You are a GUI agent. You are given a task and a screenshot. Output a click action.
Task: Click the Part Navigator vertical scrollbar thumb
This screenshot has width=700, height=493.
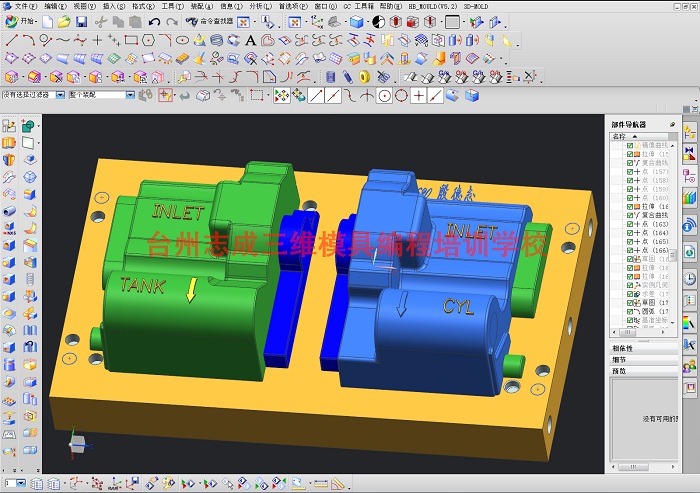coord(672,255)
